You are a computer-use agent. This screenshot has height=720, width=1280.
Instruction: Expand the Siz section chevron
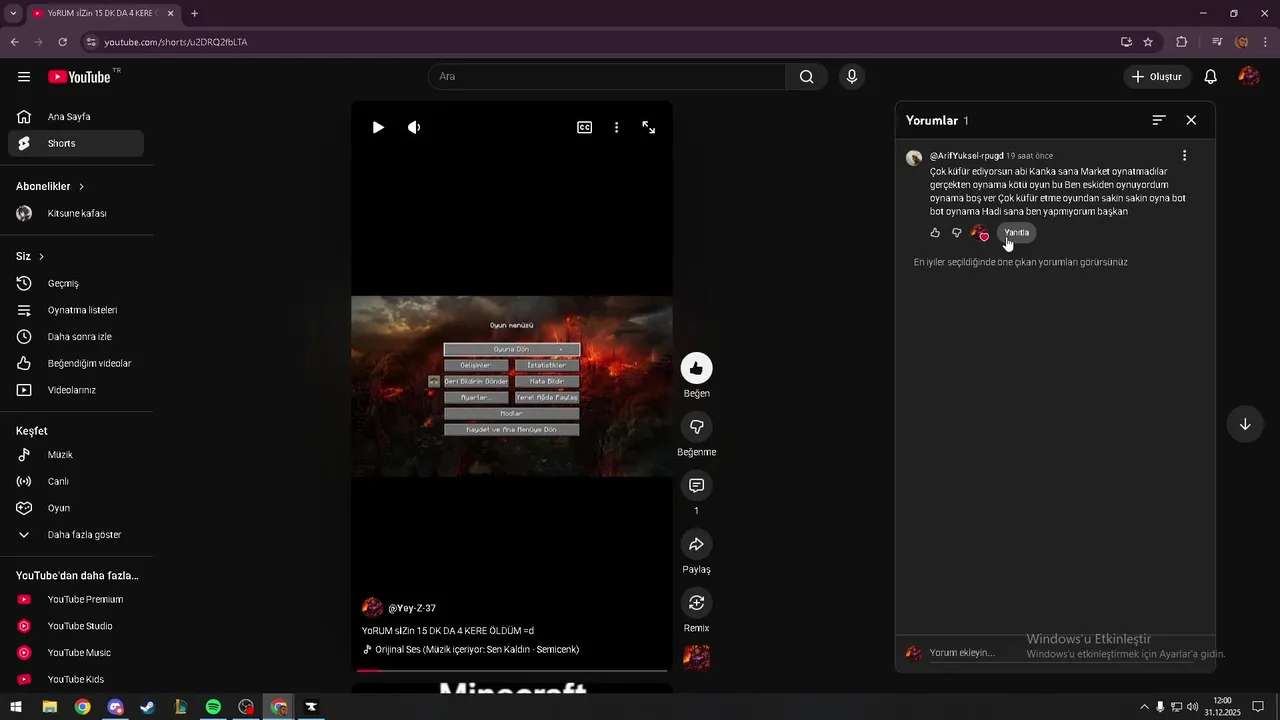(x=41, y=257)
